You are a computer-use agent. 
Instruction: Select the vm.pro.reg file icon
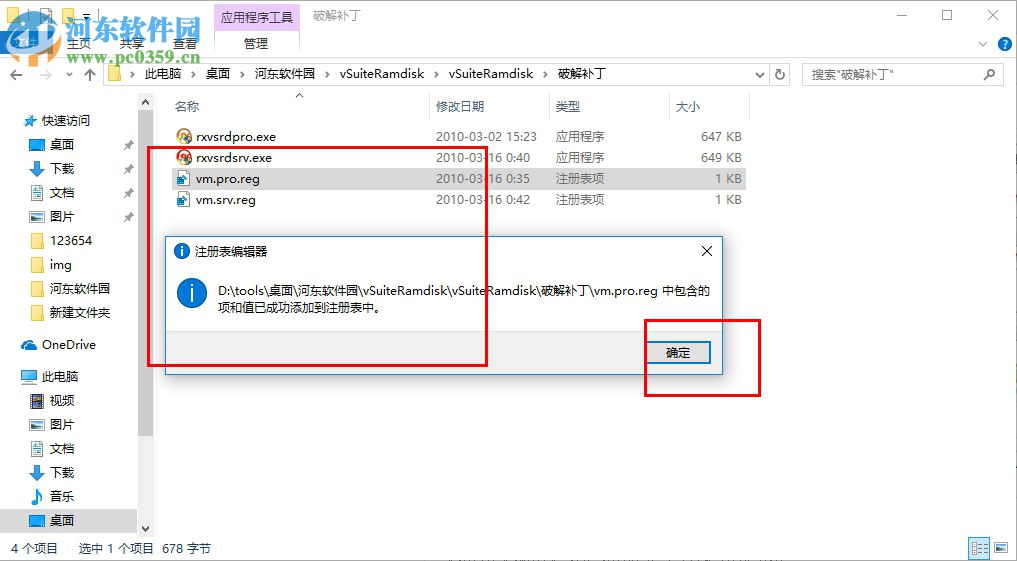[184, 178]
